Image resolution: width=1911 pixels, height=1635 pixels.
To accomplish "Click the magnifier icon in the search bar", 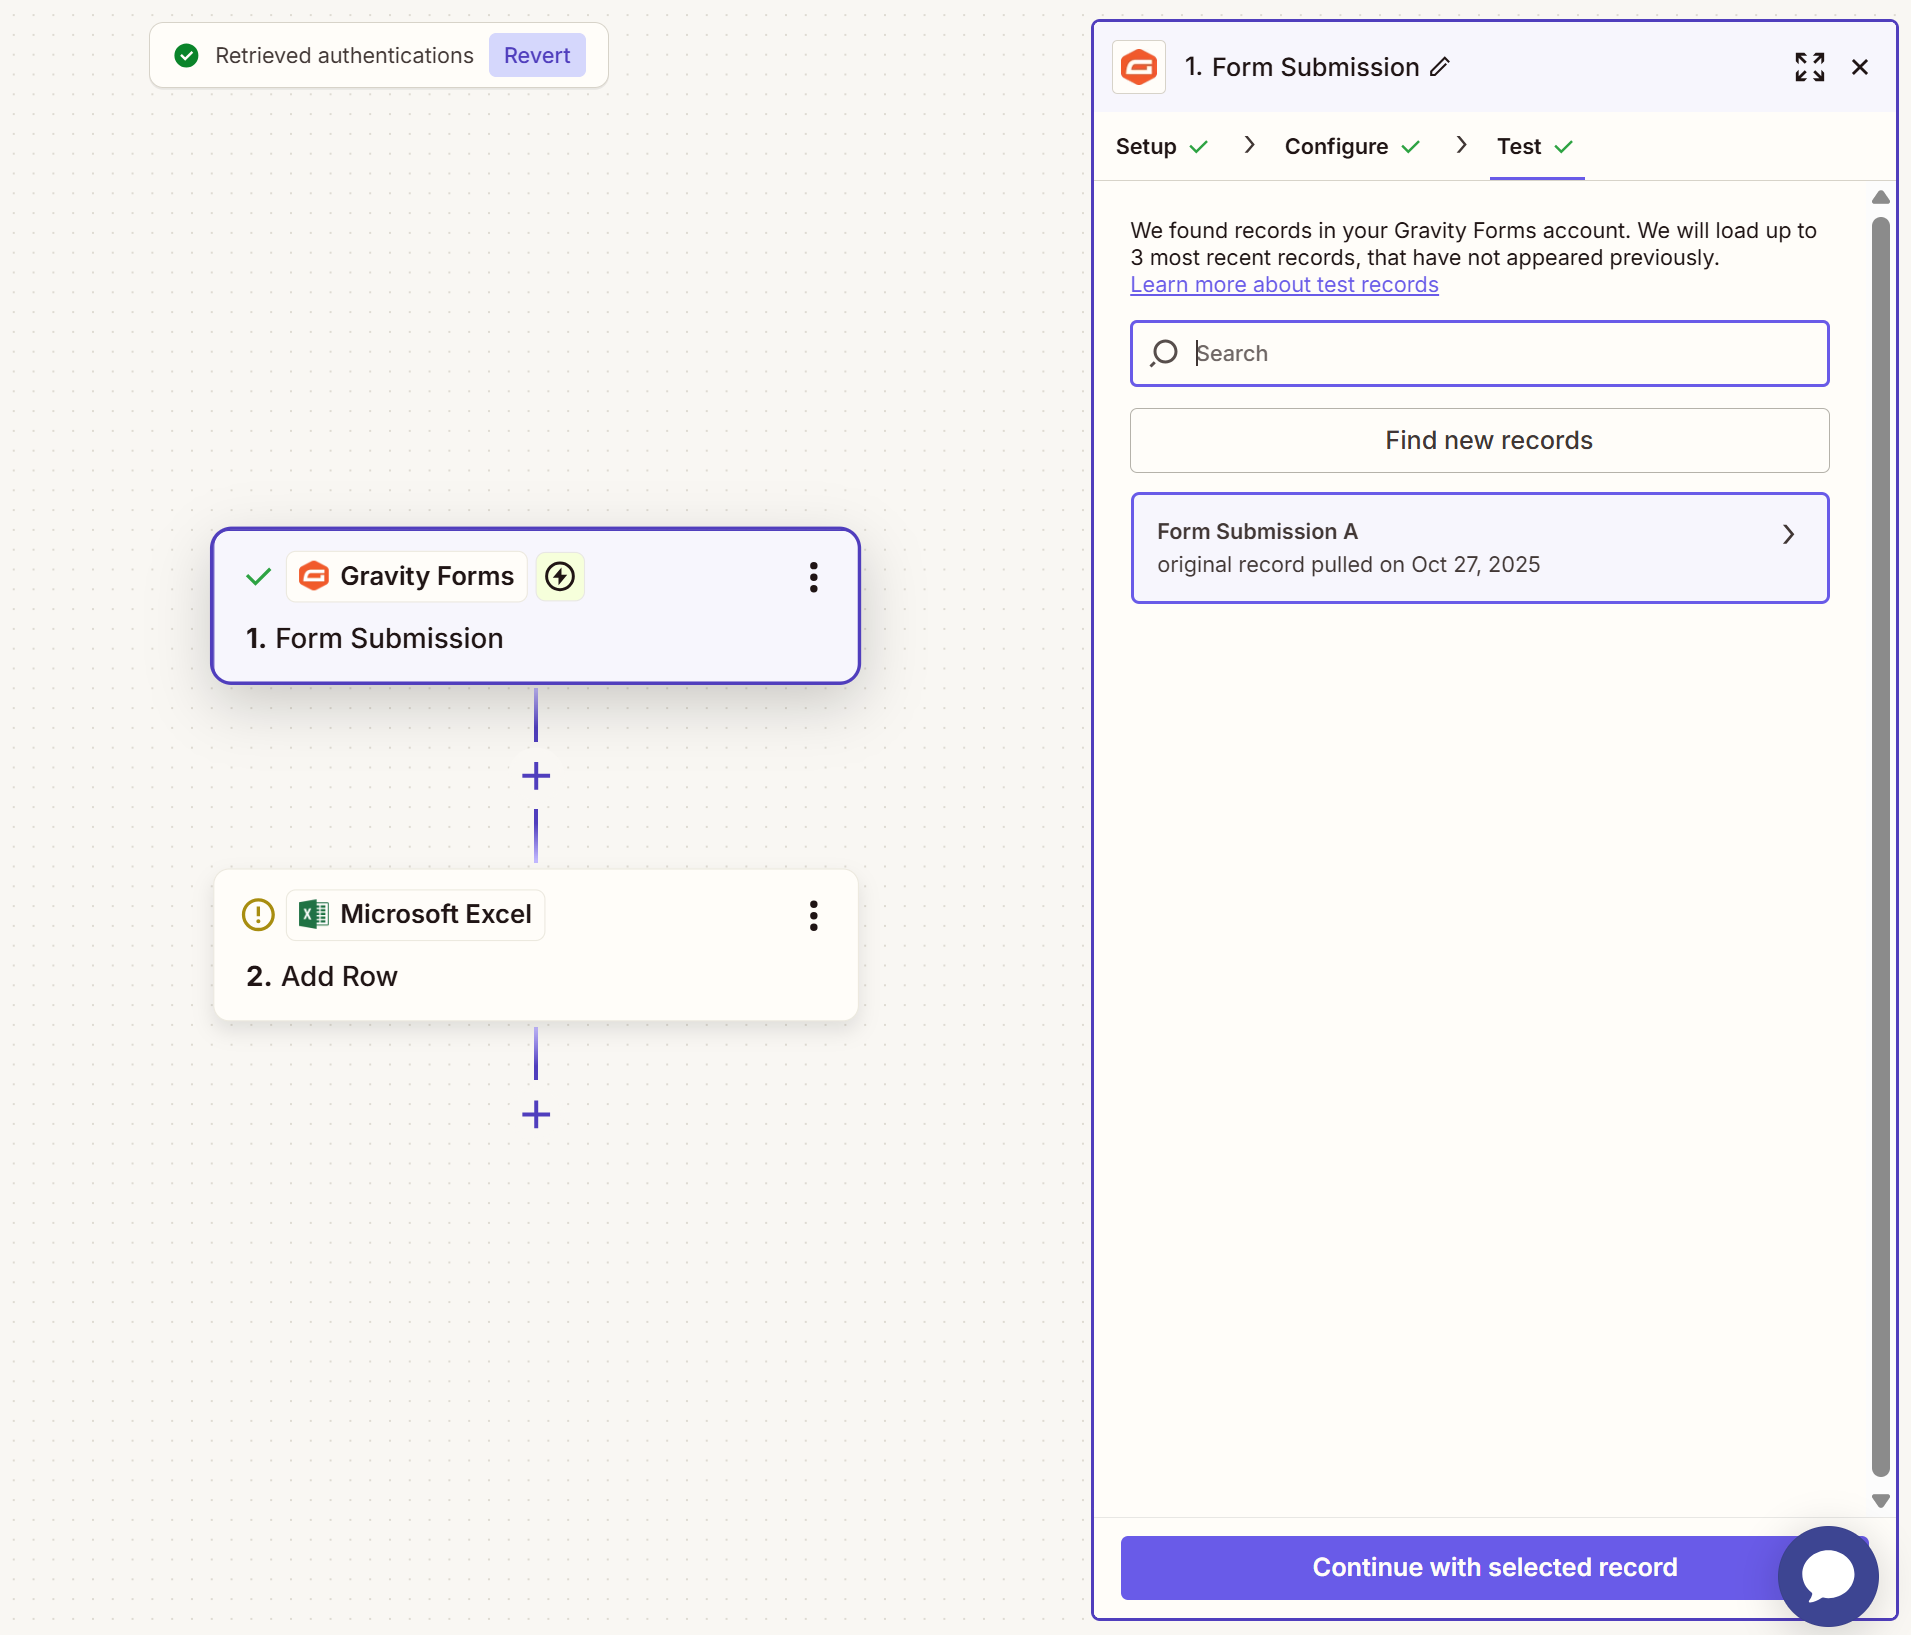I will click(1164, 353).
